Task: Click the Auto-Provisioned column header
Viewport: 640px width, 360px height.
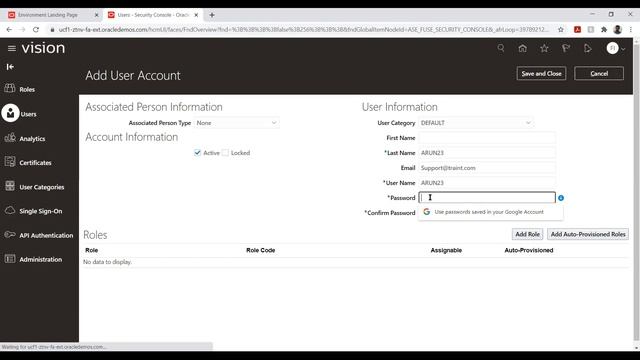Action: [x=529, y=250]
